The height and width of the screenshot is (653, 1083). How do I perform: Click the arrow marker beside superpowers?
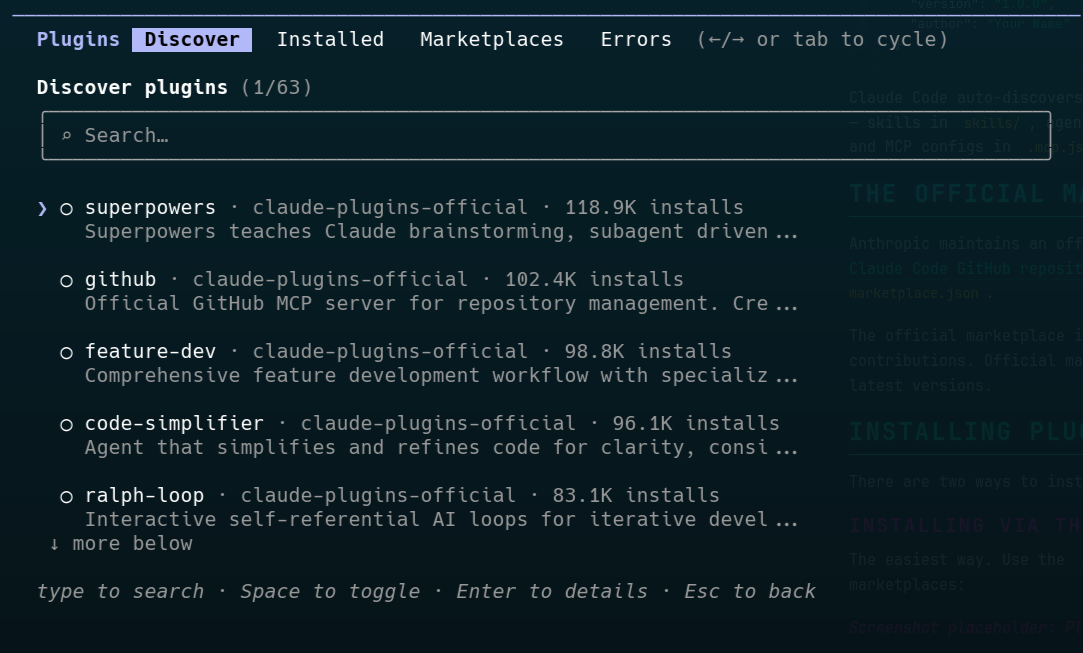[x=42, y=207]
